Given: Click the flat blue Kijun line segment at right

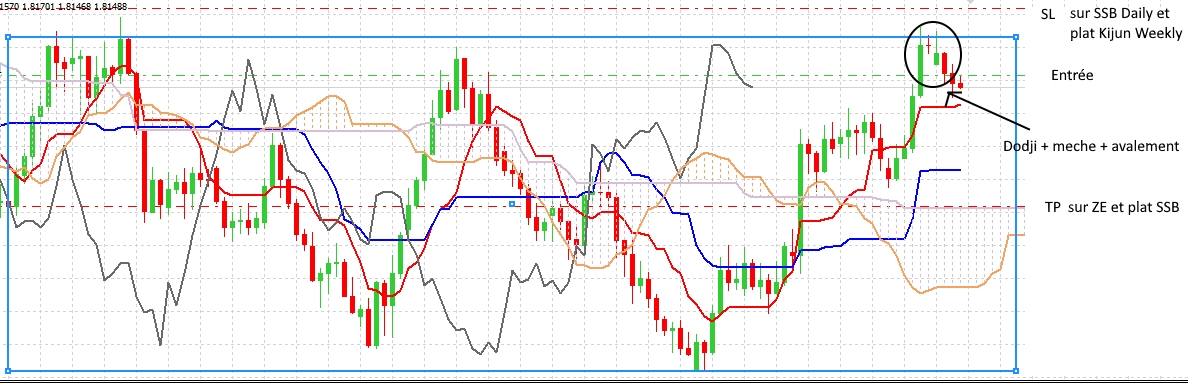Looking at the screenshot, I should click(939, 170).
